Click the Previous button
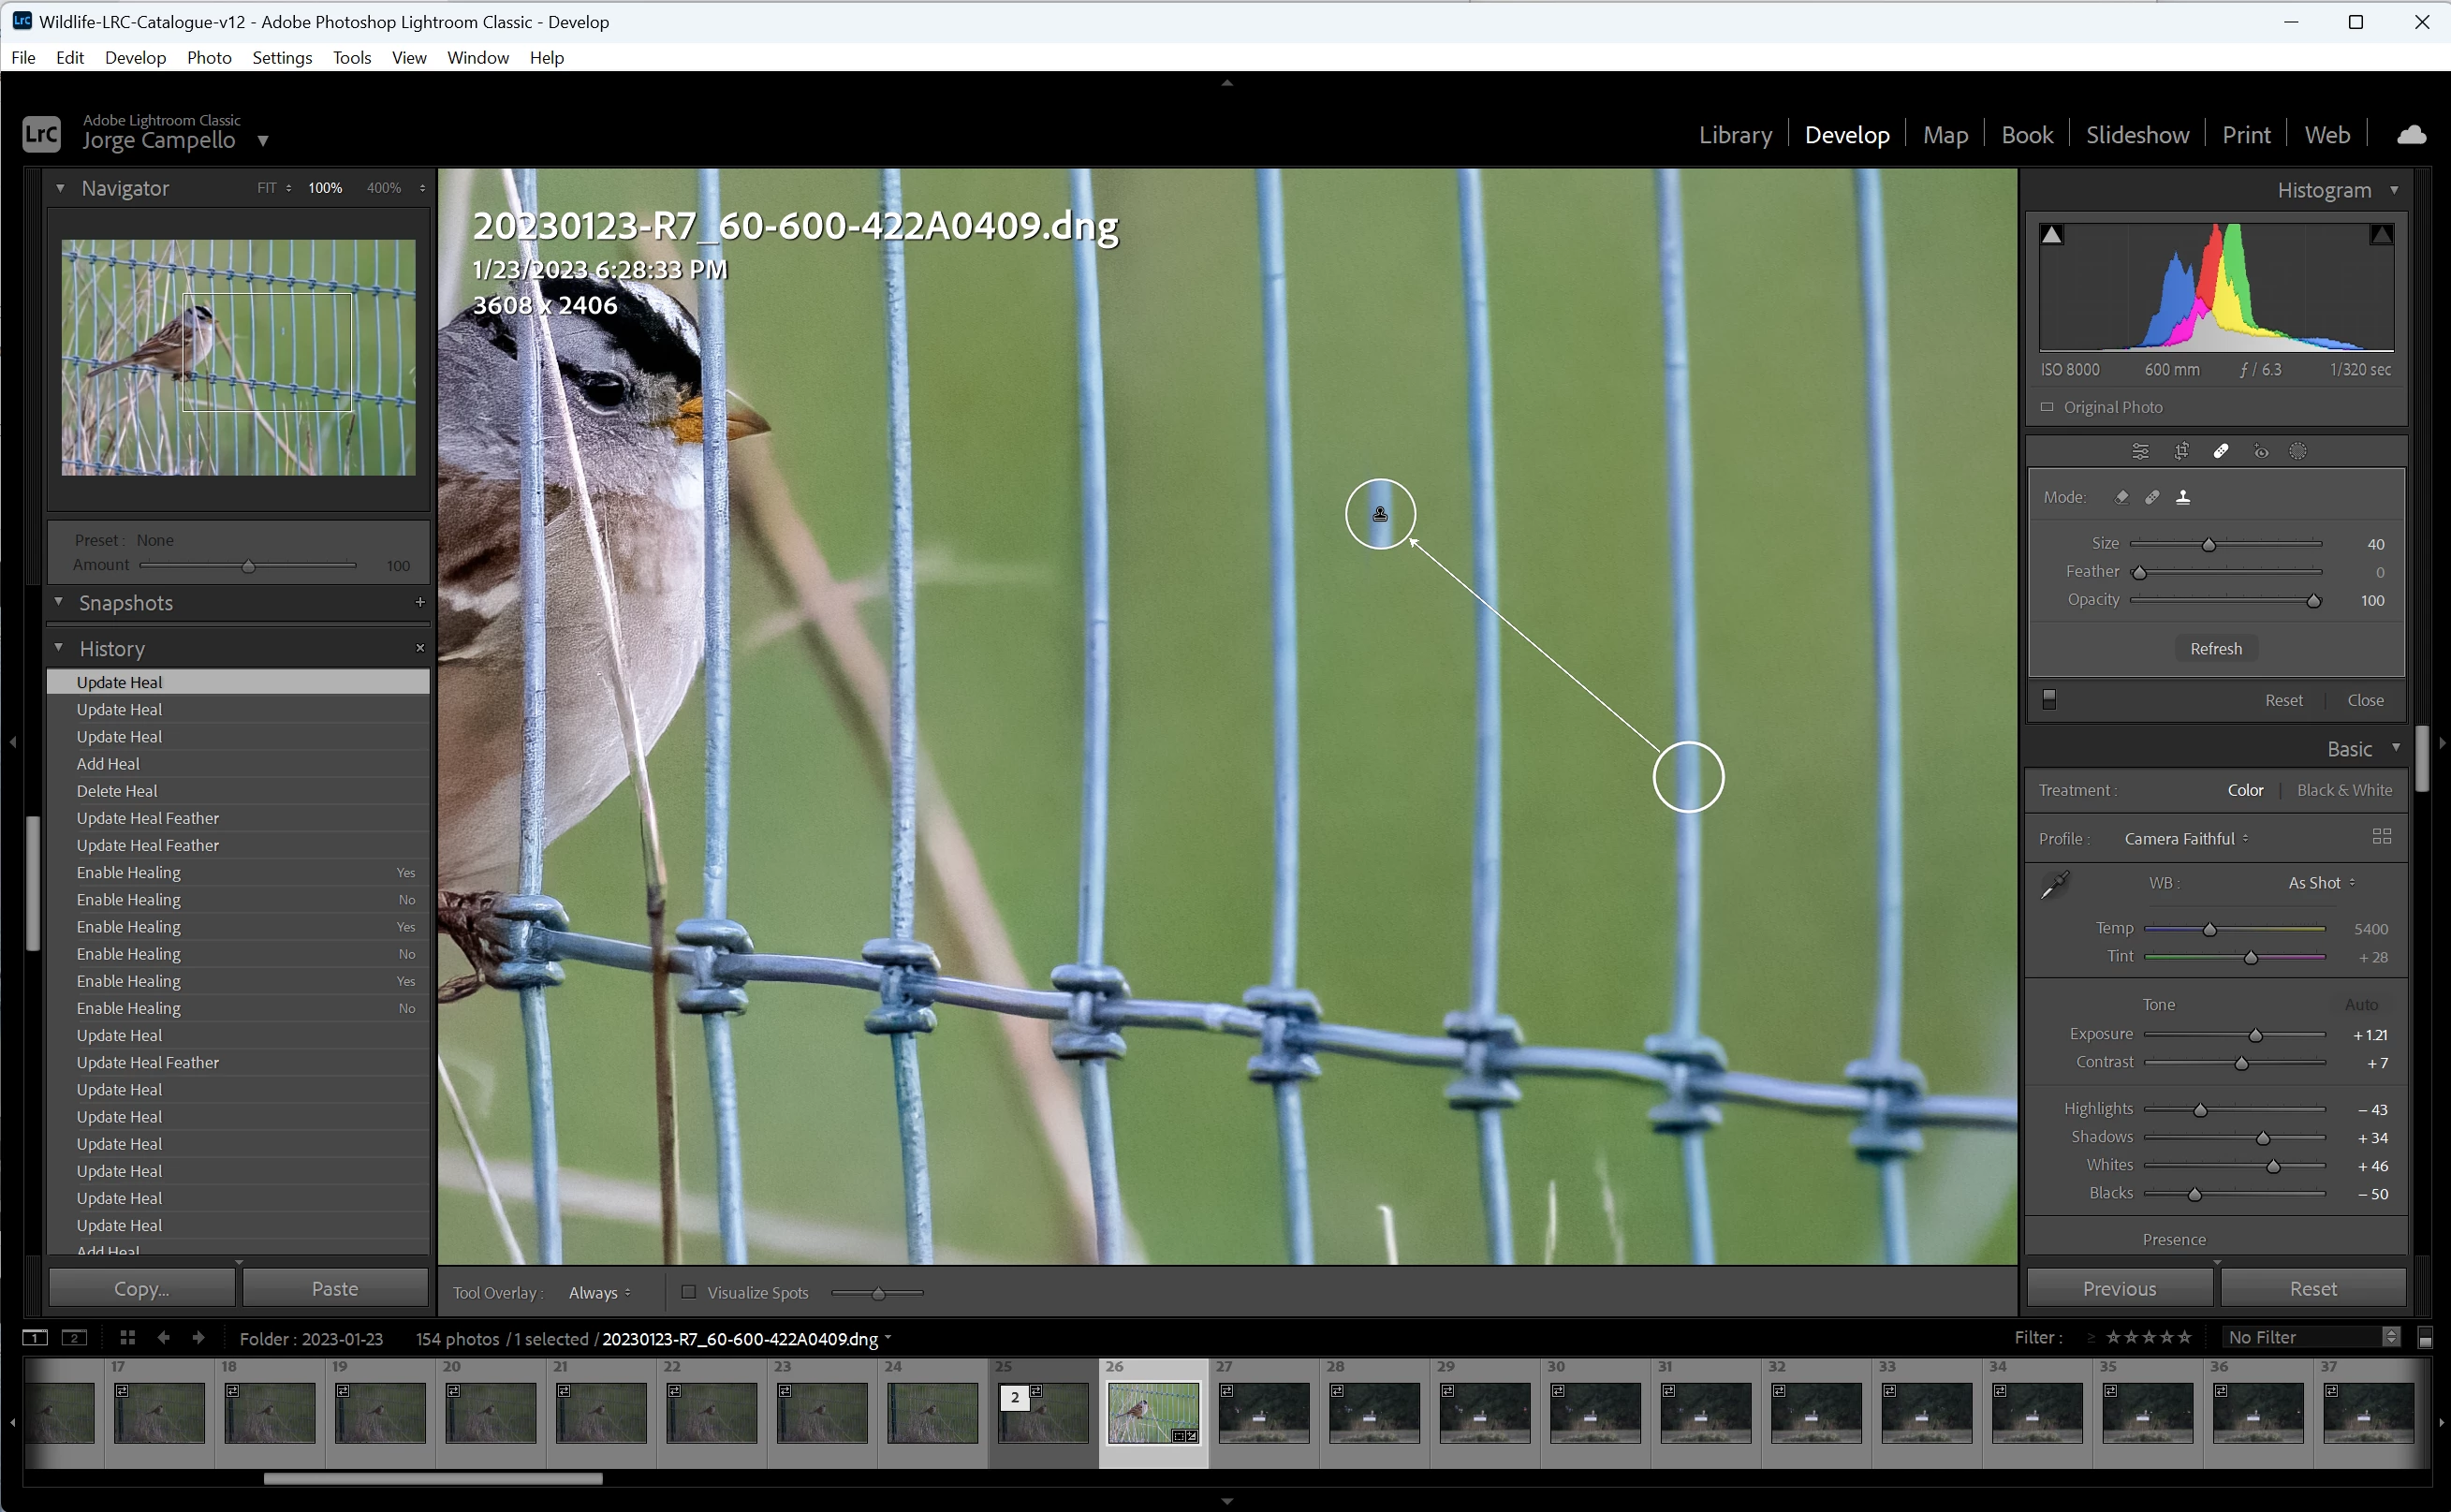Viewport: 2451px width, 1512px height. pyautogui.click(x=2119, y=1289)
